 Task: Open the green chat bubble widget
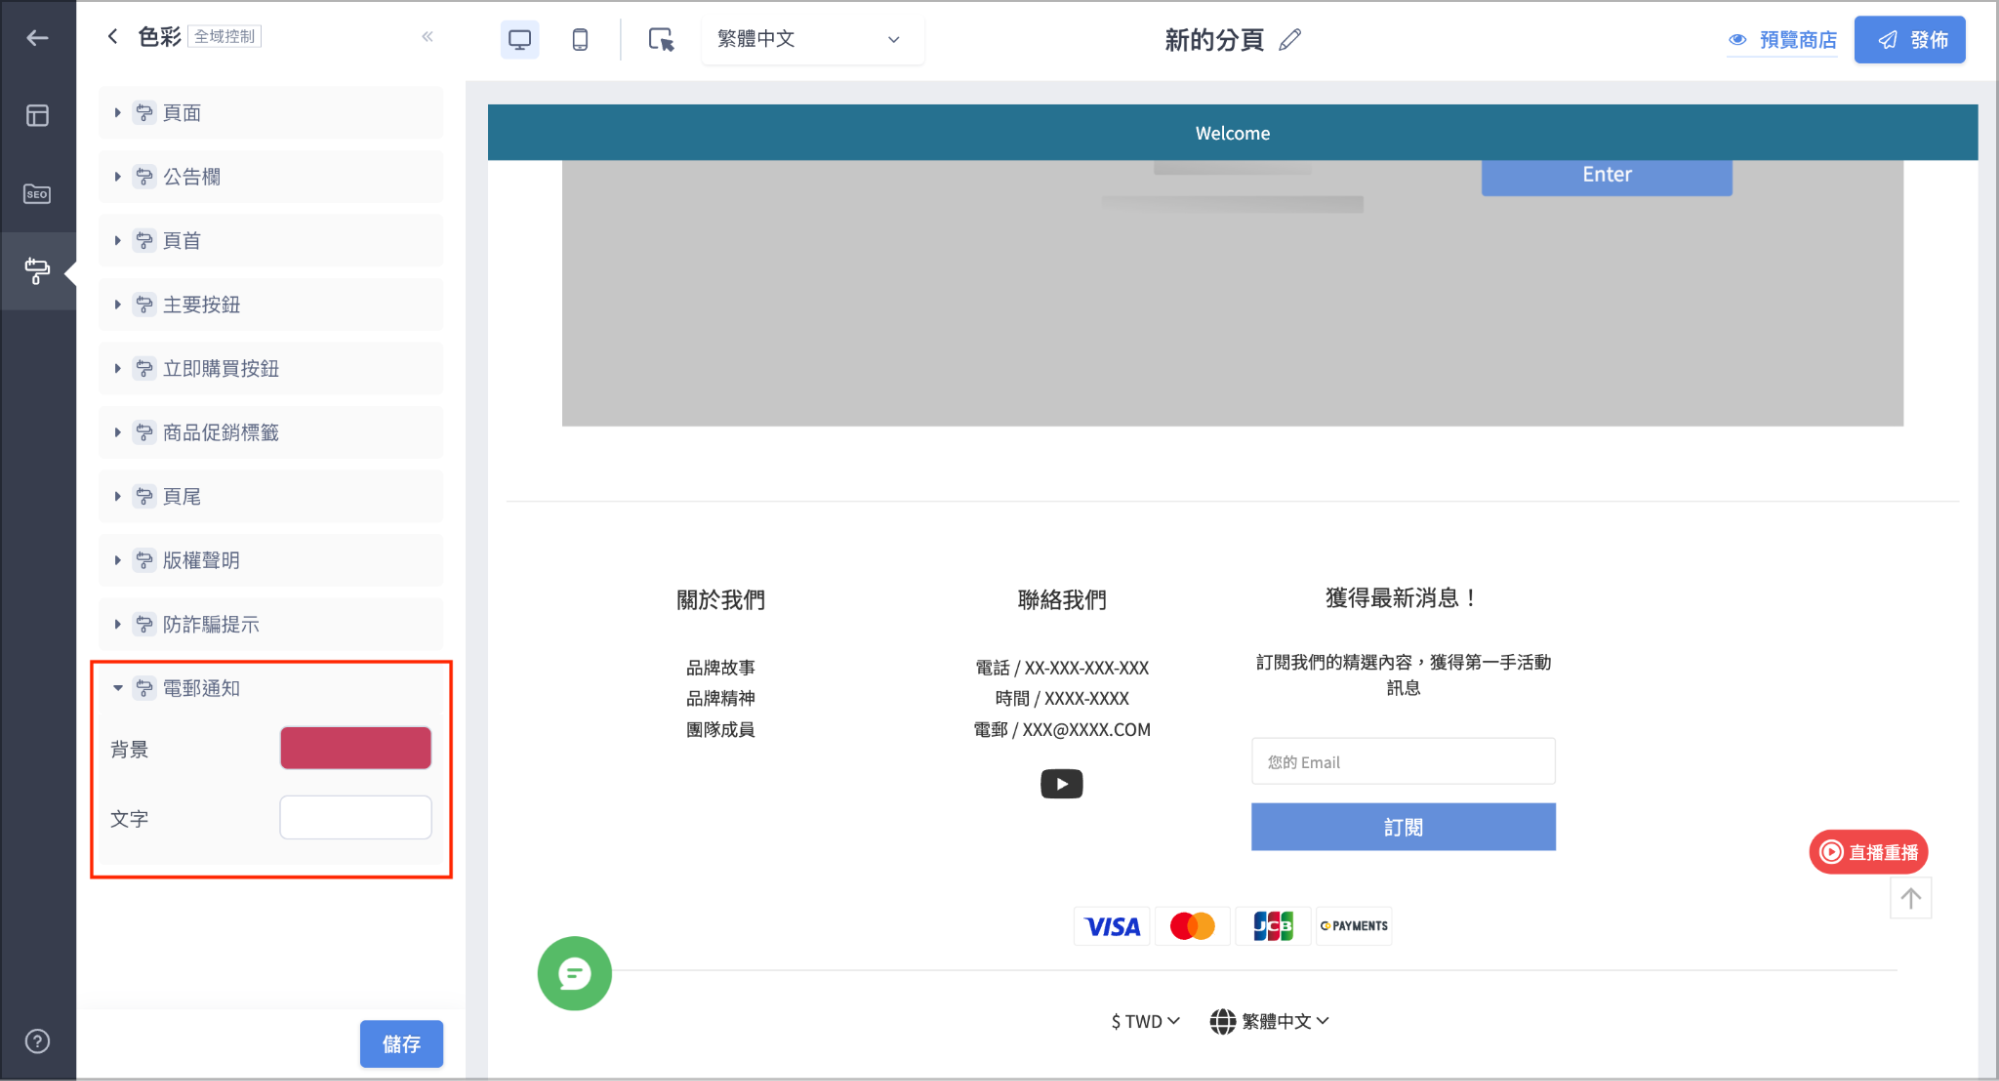[574, 973]
